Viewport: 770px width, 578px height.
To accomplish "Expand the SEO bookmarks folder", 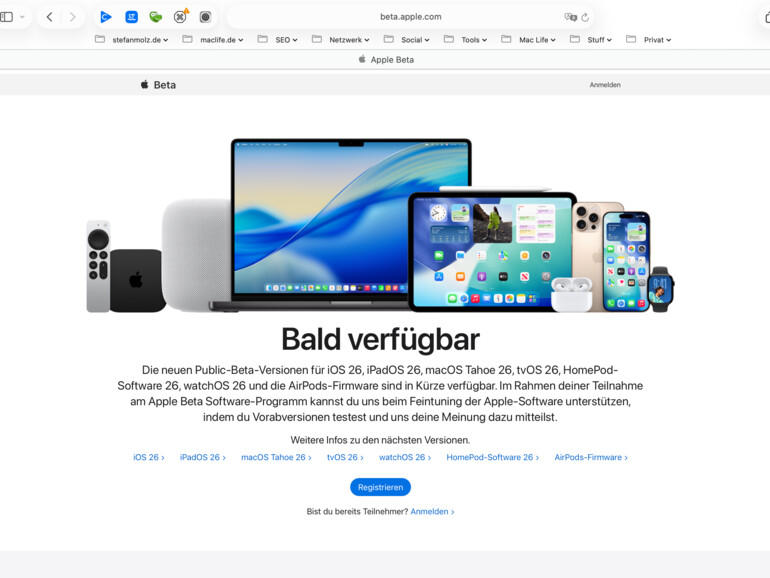I will pos(277,40).
